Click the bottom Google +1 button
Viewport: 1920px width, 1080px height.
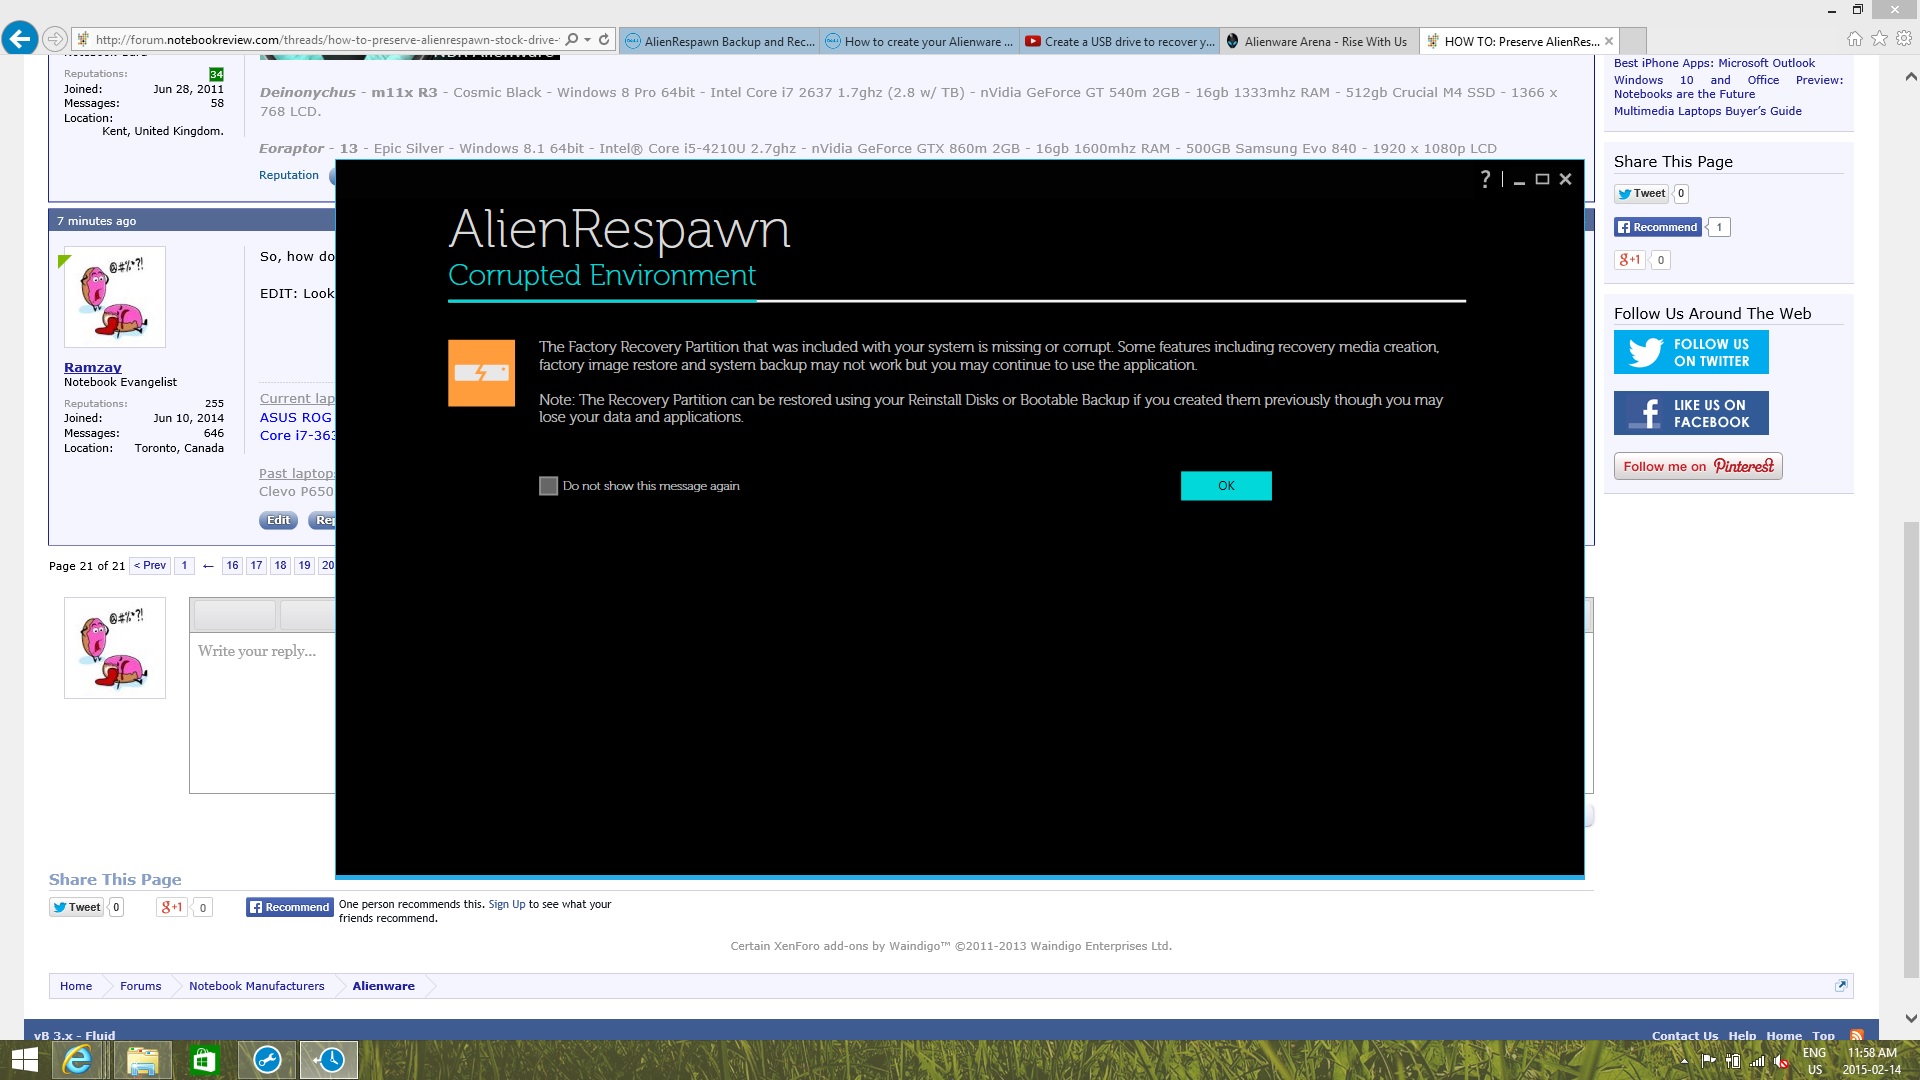(x=172, y=907)
